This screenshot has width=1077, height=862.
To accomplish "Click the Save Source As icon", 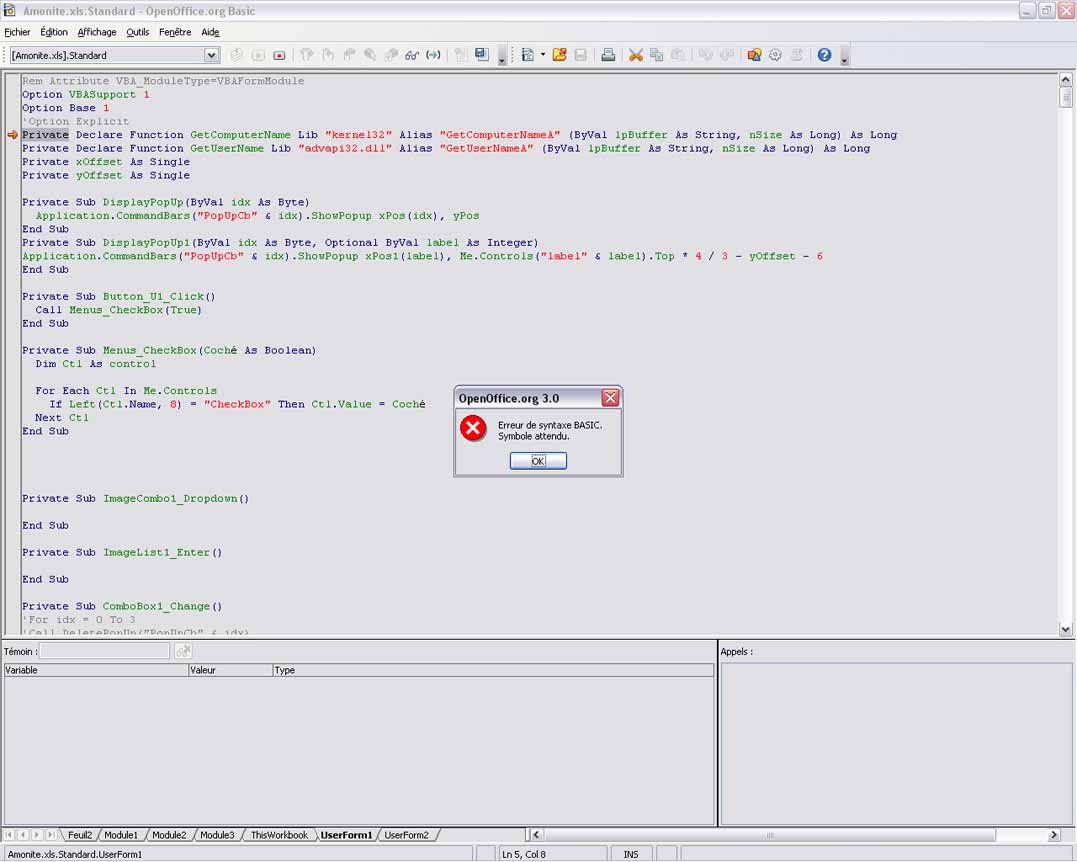I will click(x=482, y=55).
